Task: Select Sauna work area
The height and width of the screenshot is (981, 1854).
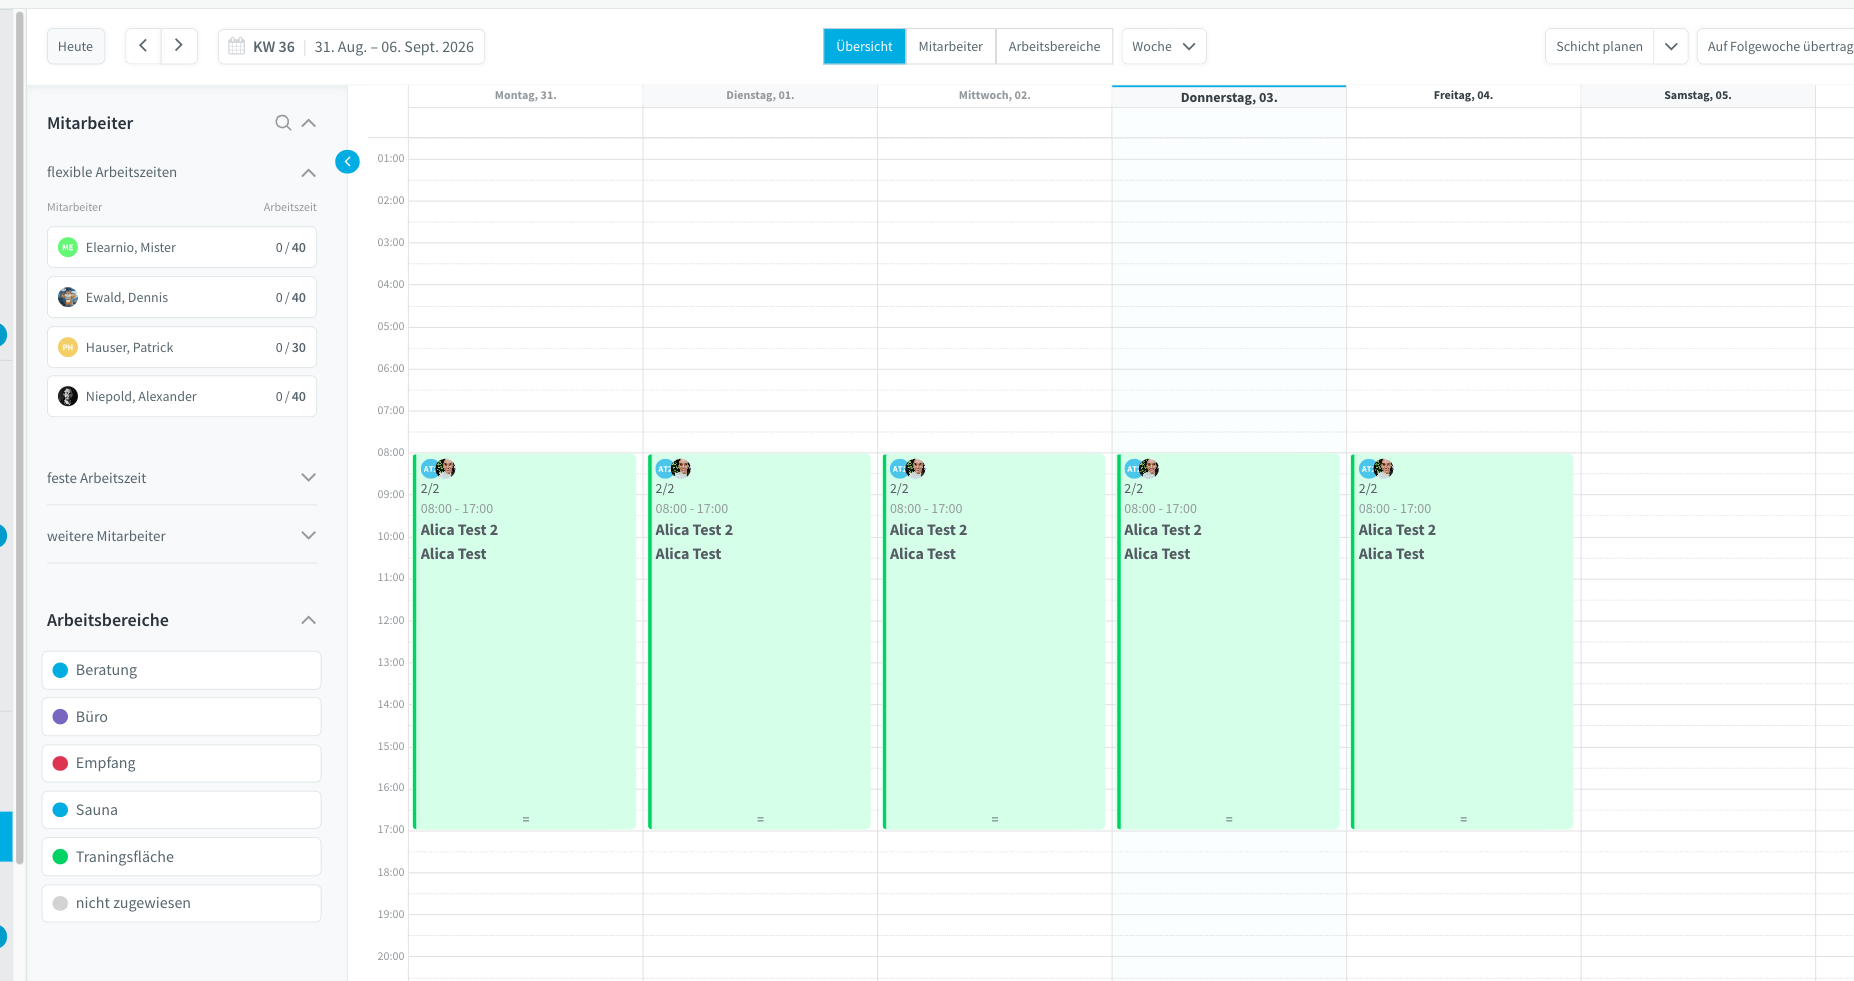Action: (x=181, y=810)
